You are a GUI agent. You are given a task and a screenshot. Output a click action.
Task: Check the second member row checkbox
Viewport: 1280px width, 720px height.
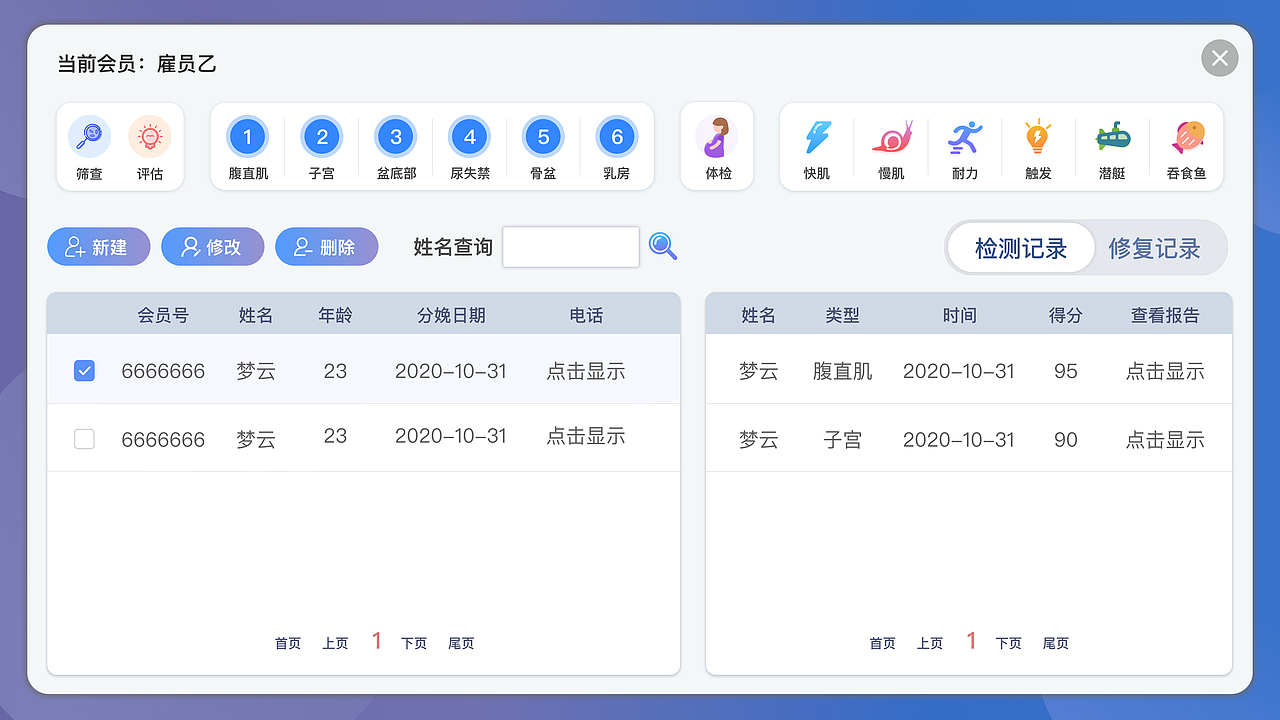coord(84,438)
